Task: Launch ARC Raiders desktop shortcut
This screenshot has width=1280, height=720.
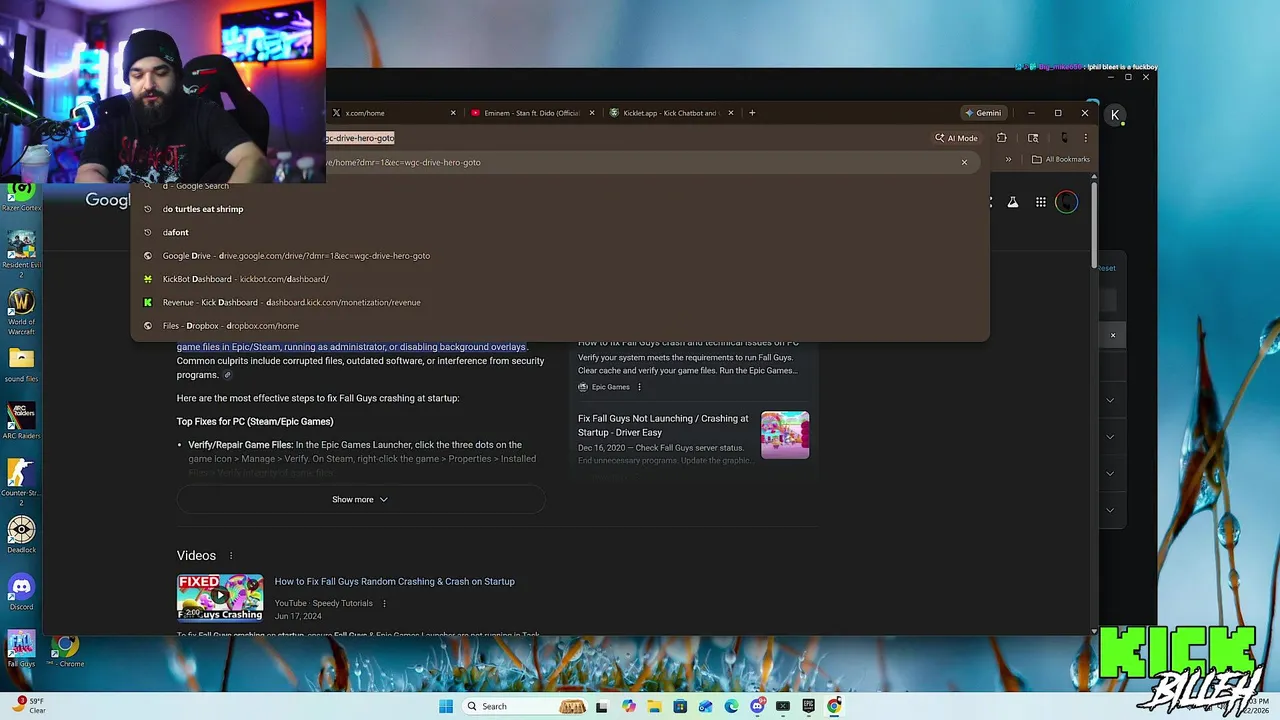Action: click(x=21, y=422)
